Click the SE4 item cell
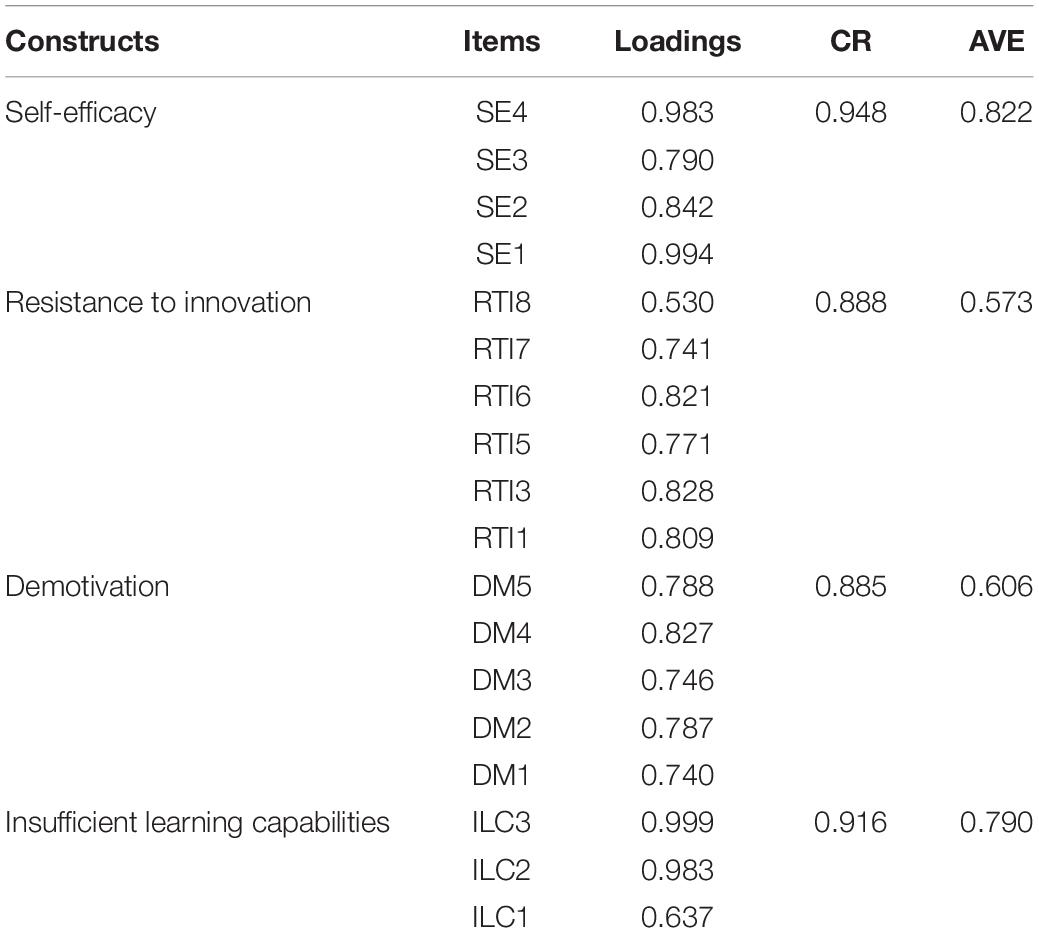Image resolution: width=1039 pixels, height=933 pixels. tap(502, 113)
